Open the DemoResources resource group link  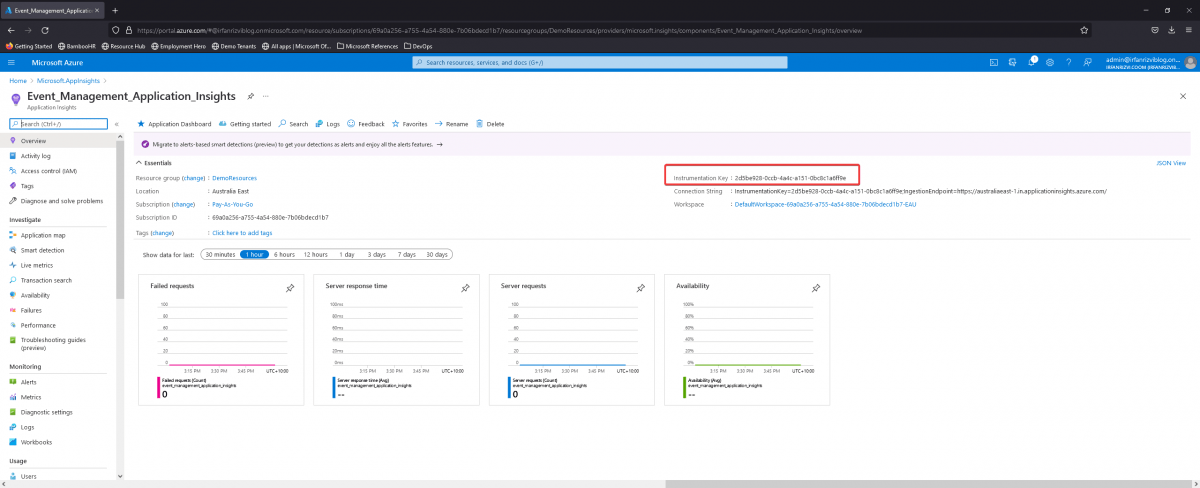click(x=234, y=178)
